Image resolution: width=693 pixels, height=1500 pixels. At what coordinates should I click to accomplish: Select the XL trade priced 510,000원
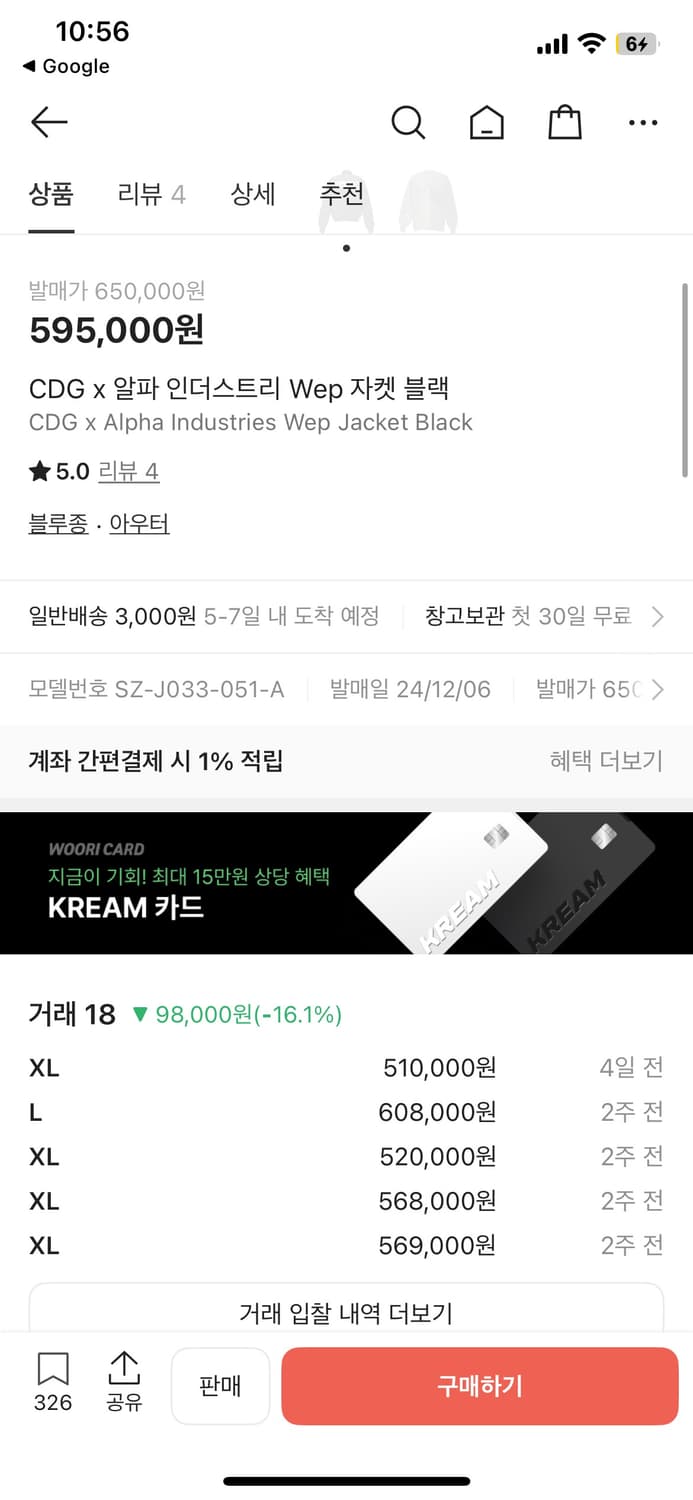coord(346,1067)
